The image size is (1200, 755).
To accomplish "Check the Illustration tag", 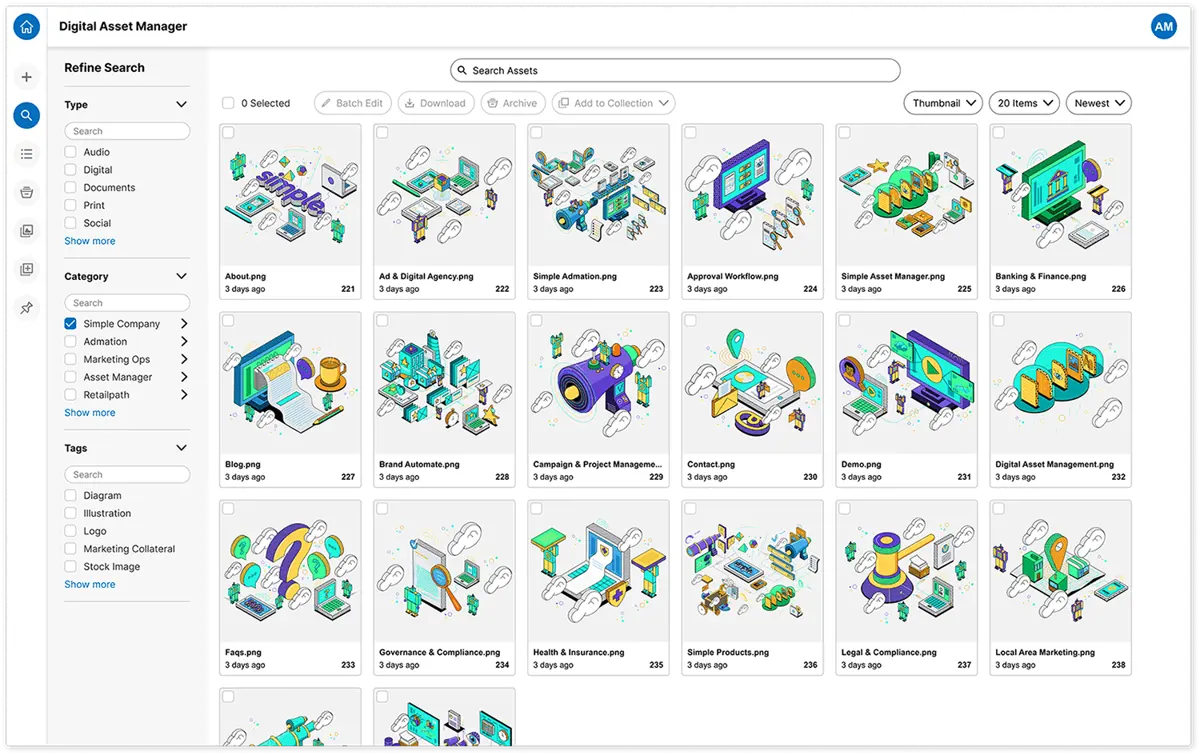I will pos(71,513).
